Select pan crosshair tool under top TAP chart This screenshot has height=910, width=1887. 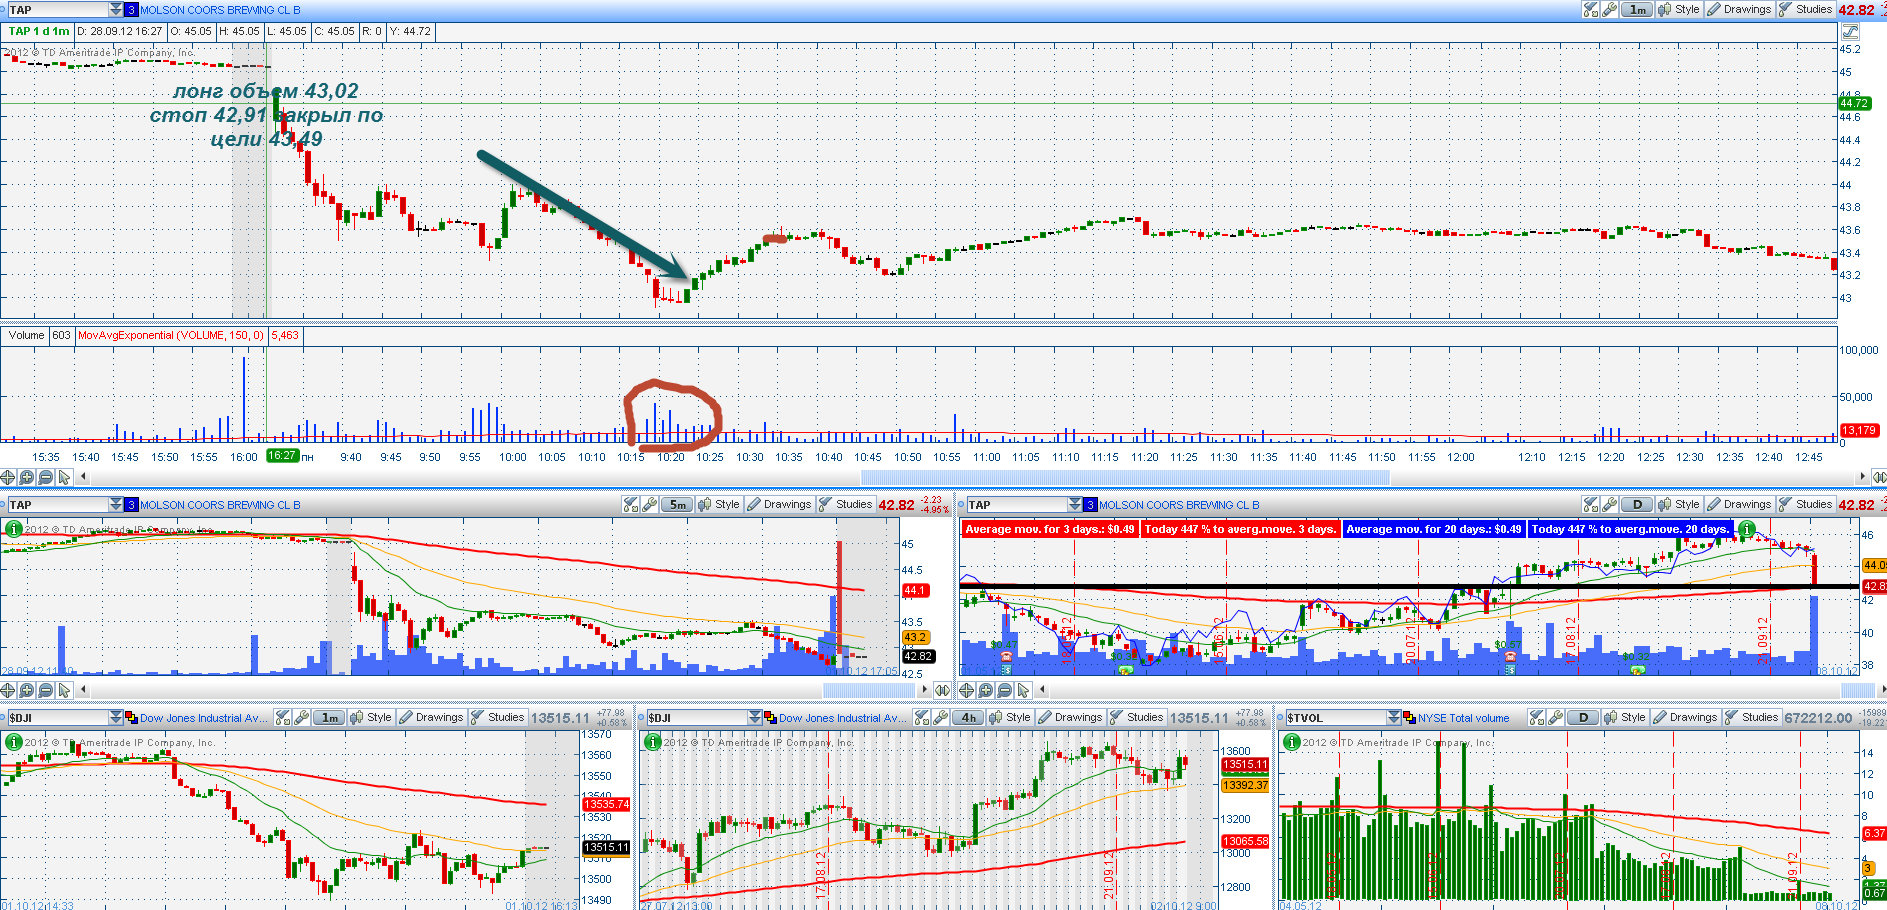[8, 477]
